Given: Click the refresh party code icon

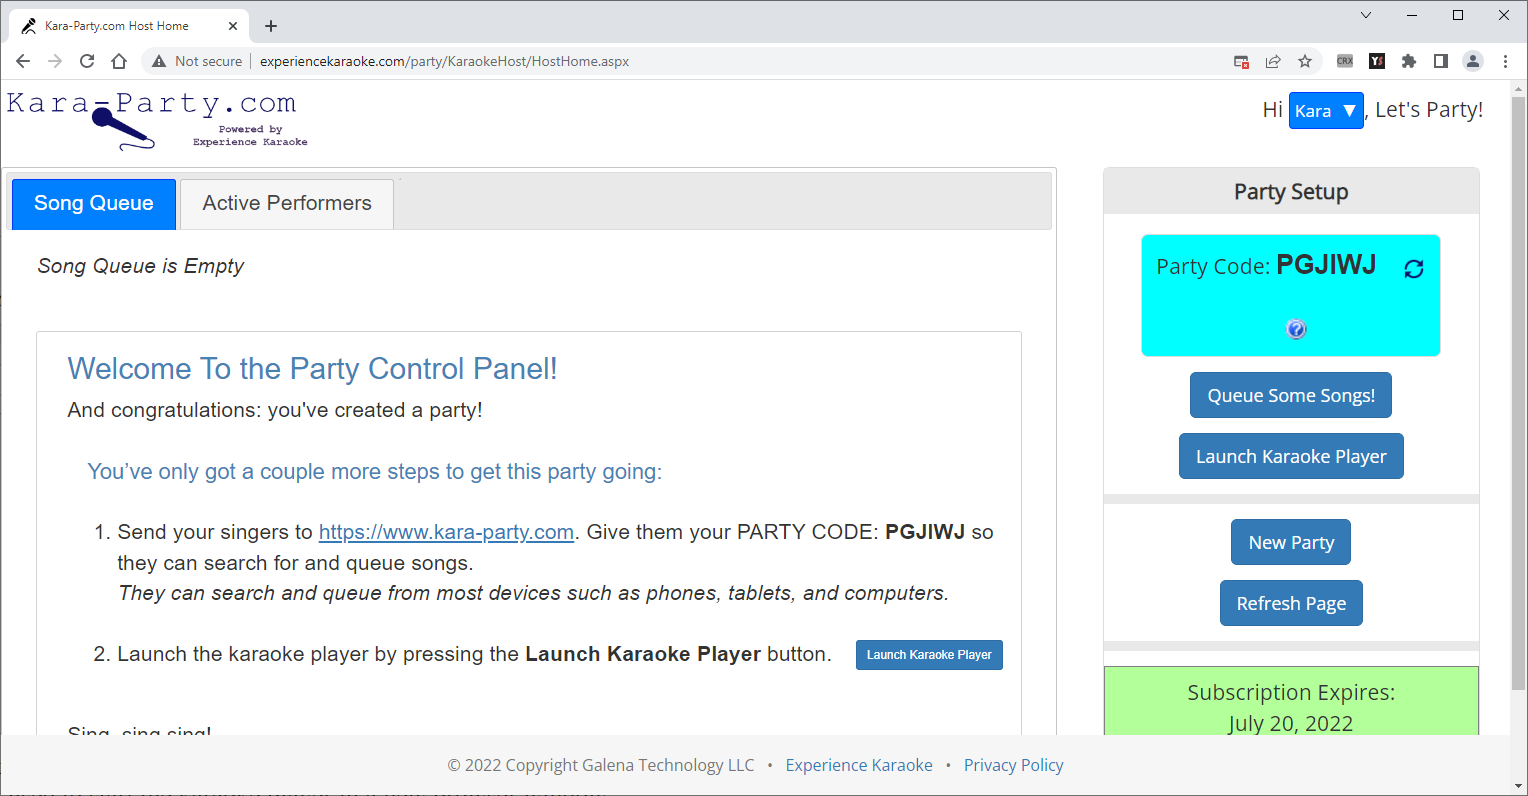Looking at the screenshot, I should (x=1414, y=268).
